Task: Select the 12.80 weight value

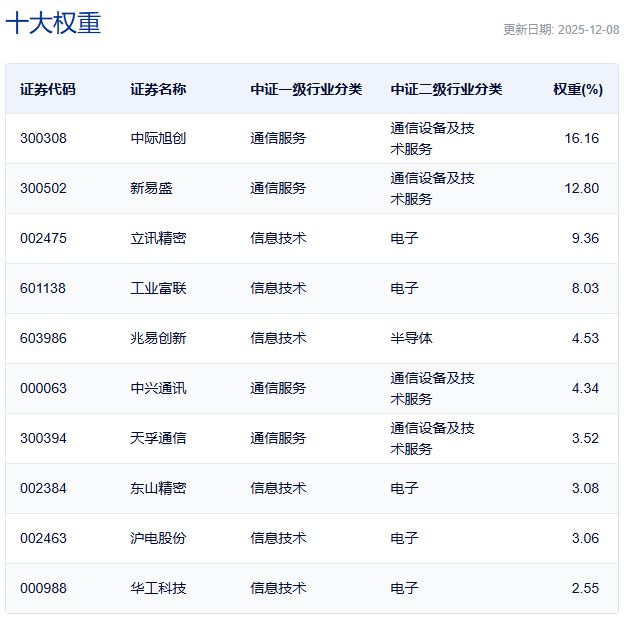Action: pyautogui.click(x=581, y=188)
